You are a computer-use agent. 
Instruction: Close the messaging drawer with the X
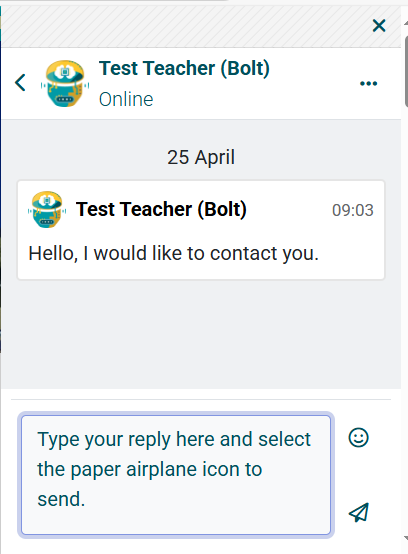pyautogui.click(x=379, y=25)
